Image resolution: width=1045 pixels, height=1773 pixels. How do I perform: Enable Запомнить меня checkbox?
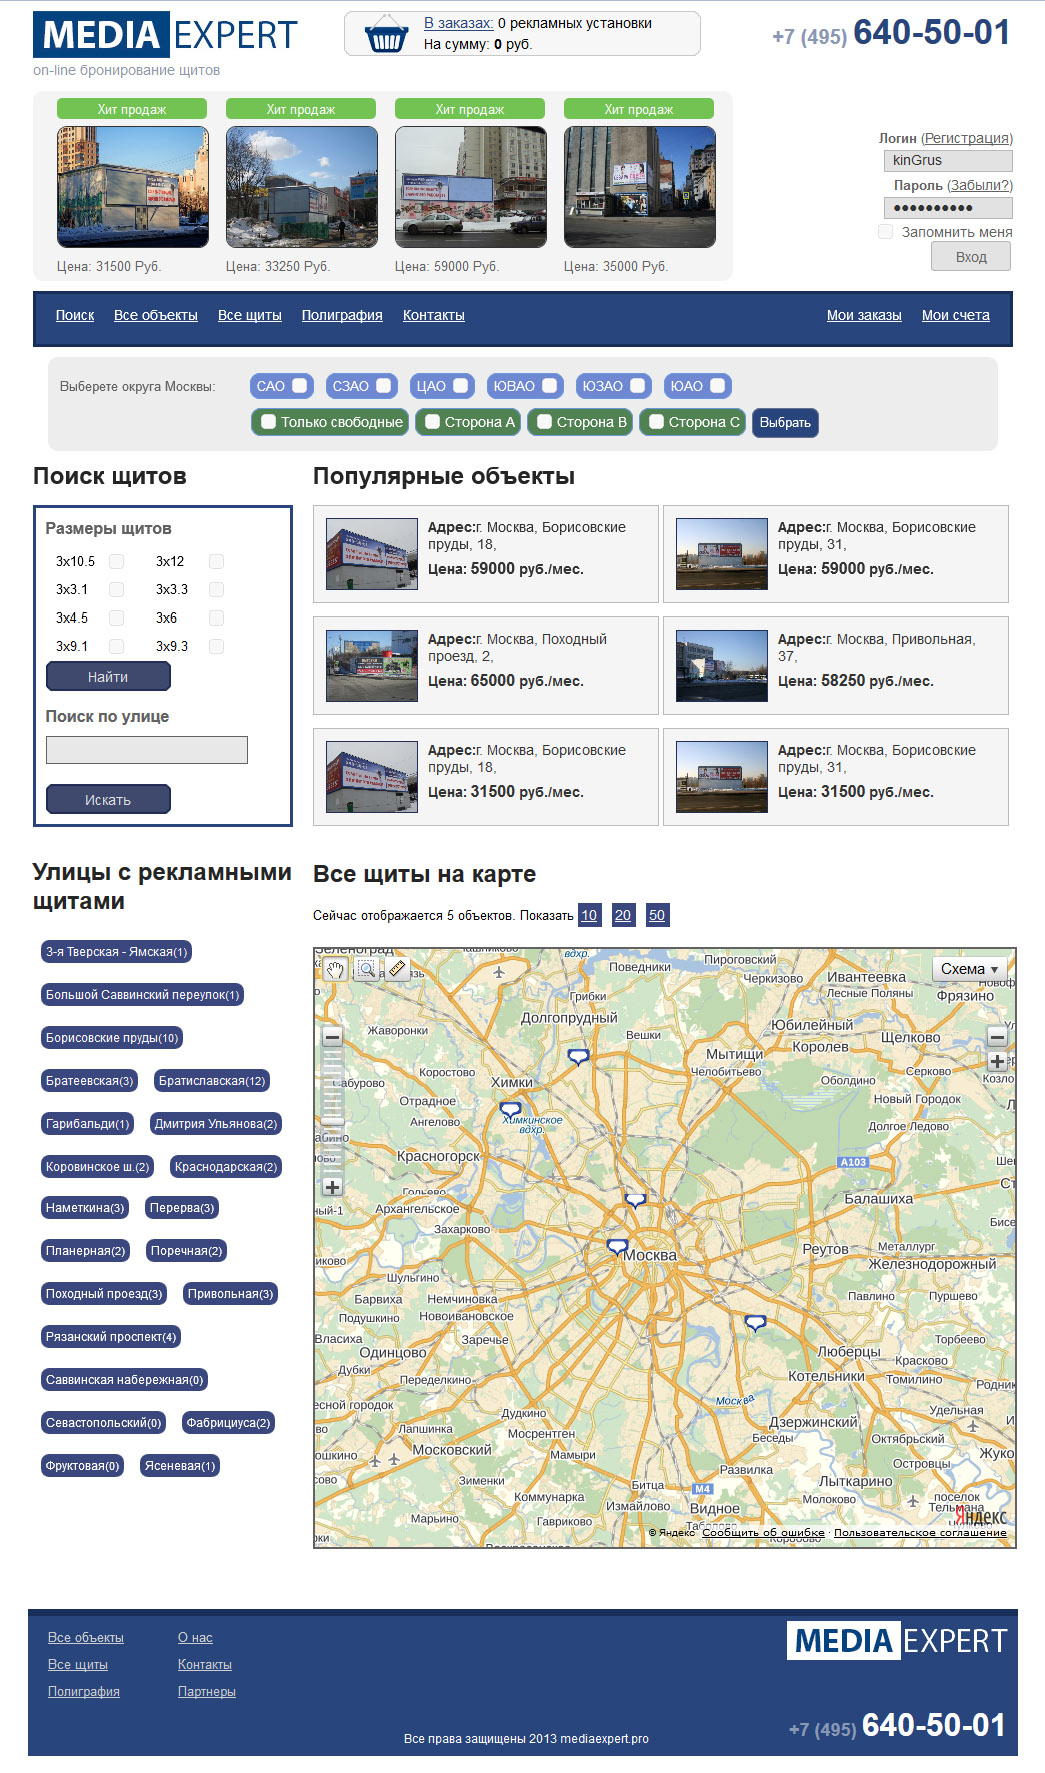[885, 232]
